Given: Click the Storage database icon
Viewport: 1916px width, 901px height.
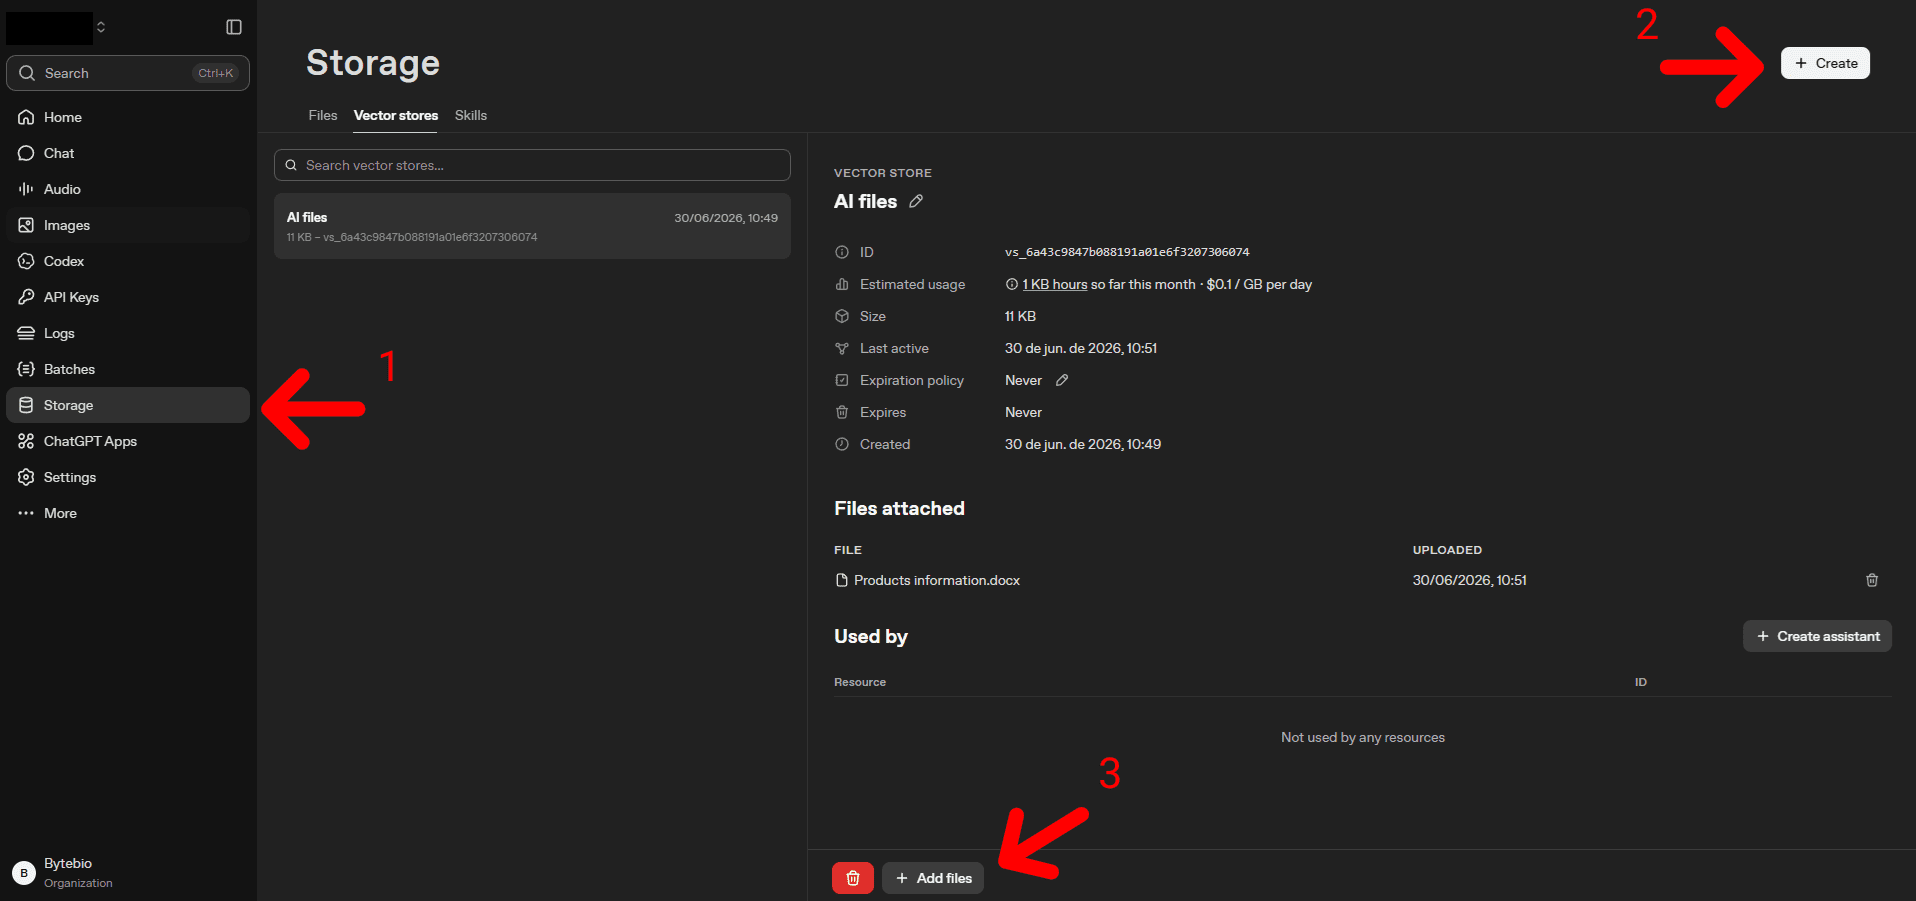Looking at the screenshot, I should (x=26, y=405).
